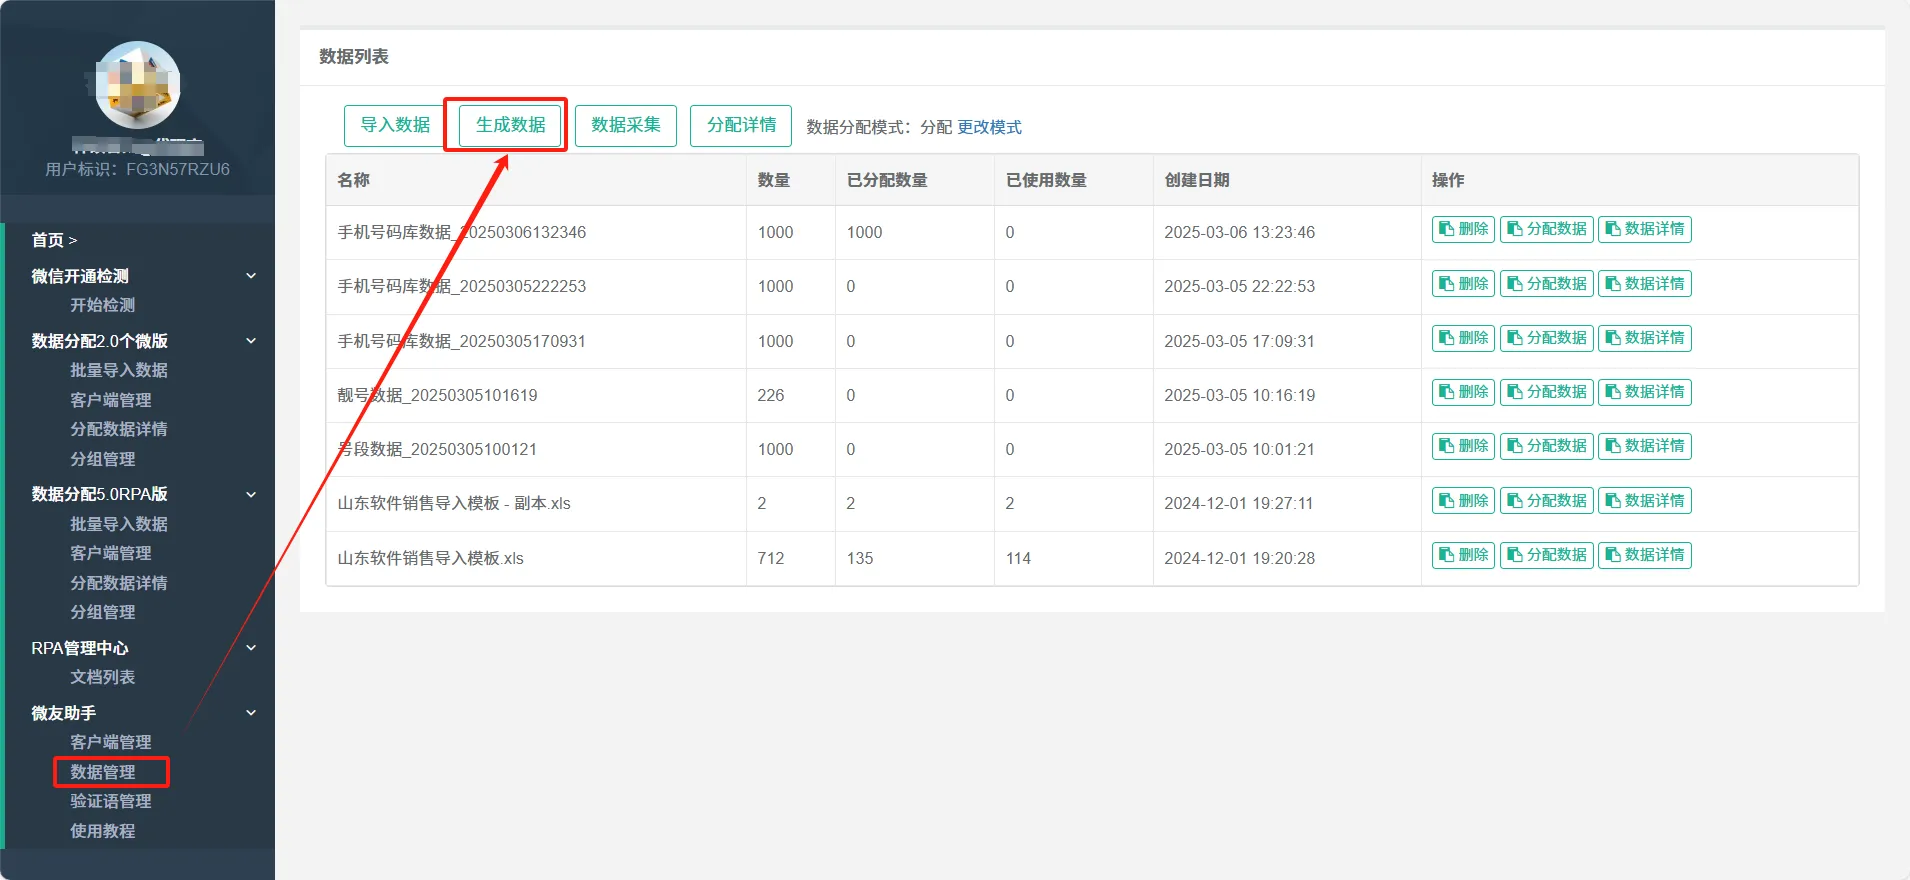
Task: Delete the 手机号码库数据_20250306132346 row
Action: tap(1463, 229)
